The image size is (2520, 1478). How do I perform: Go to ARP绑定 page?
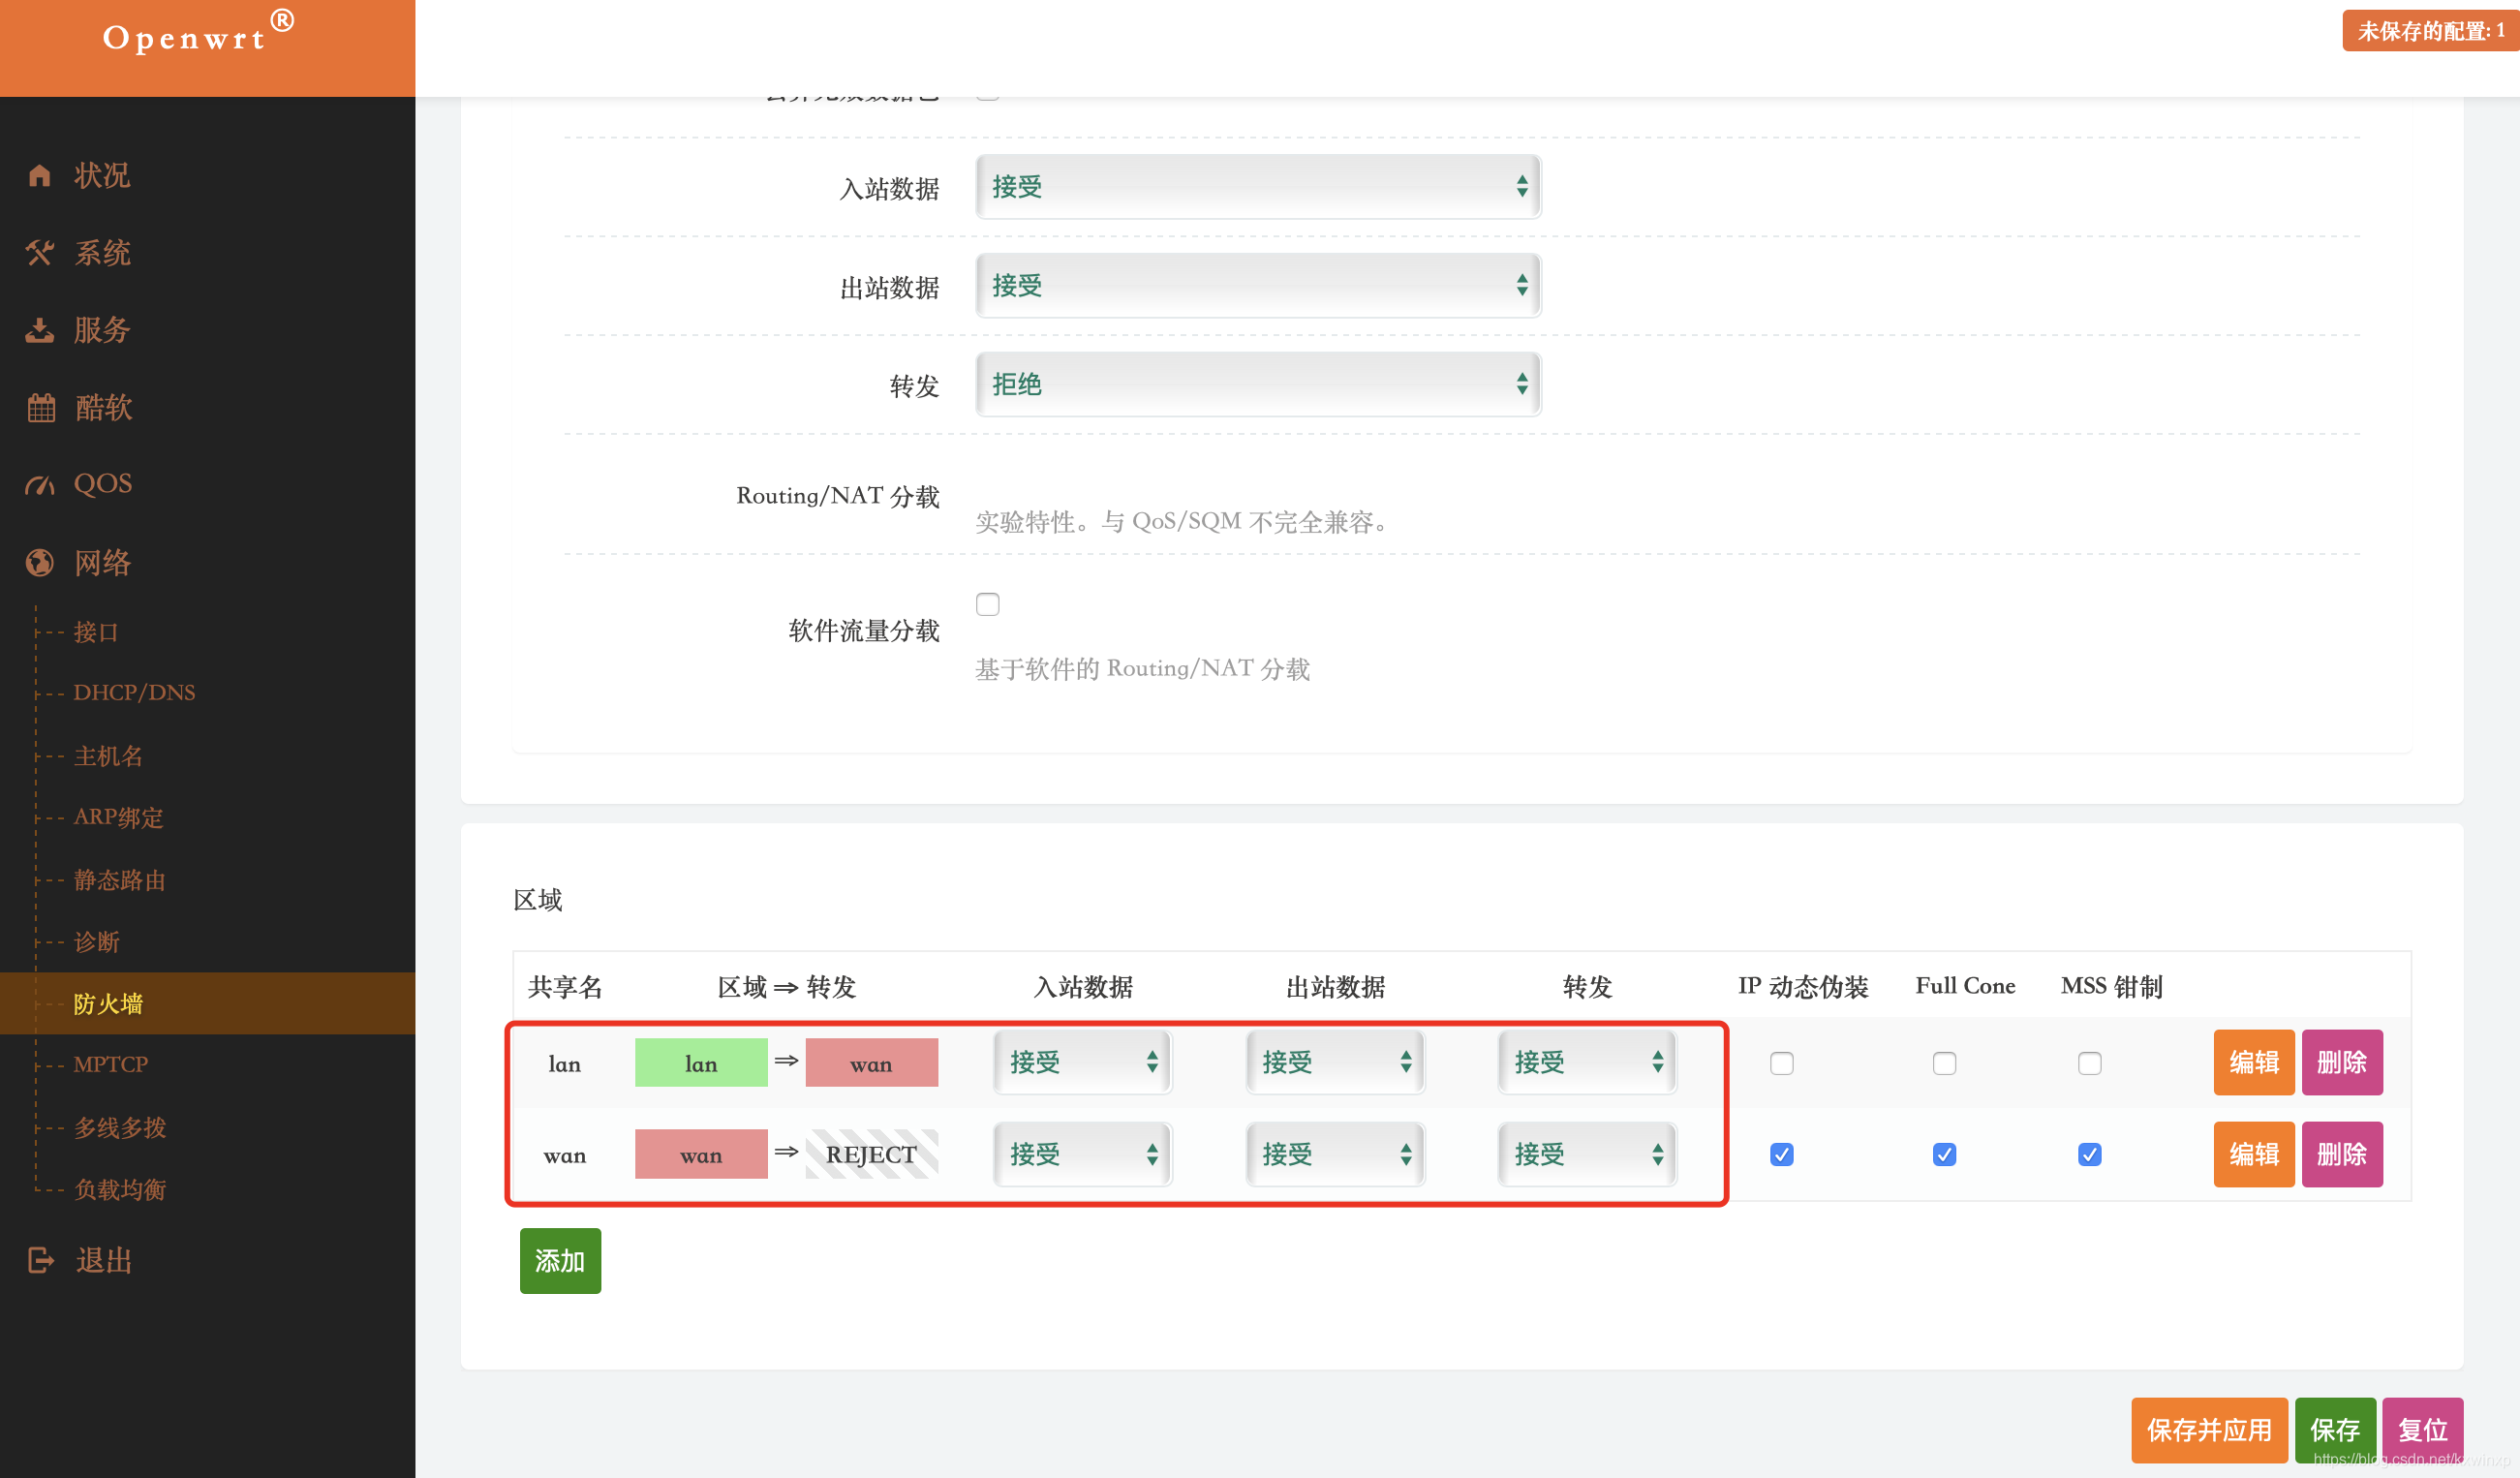pos(118,818)
